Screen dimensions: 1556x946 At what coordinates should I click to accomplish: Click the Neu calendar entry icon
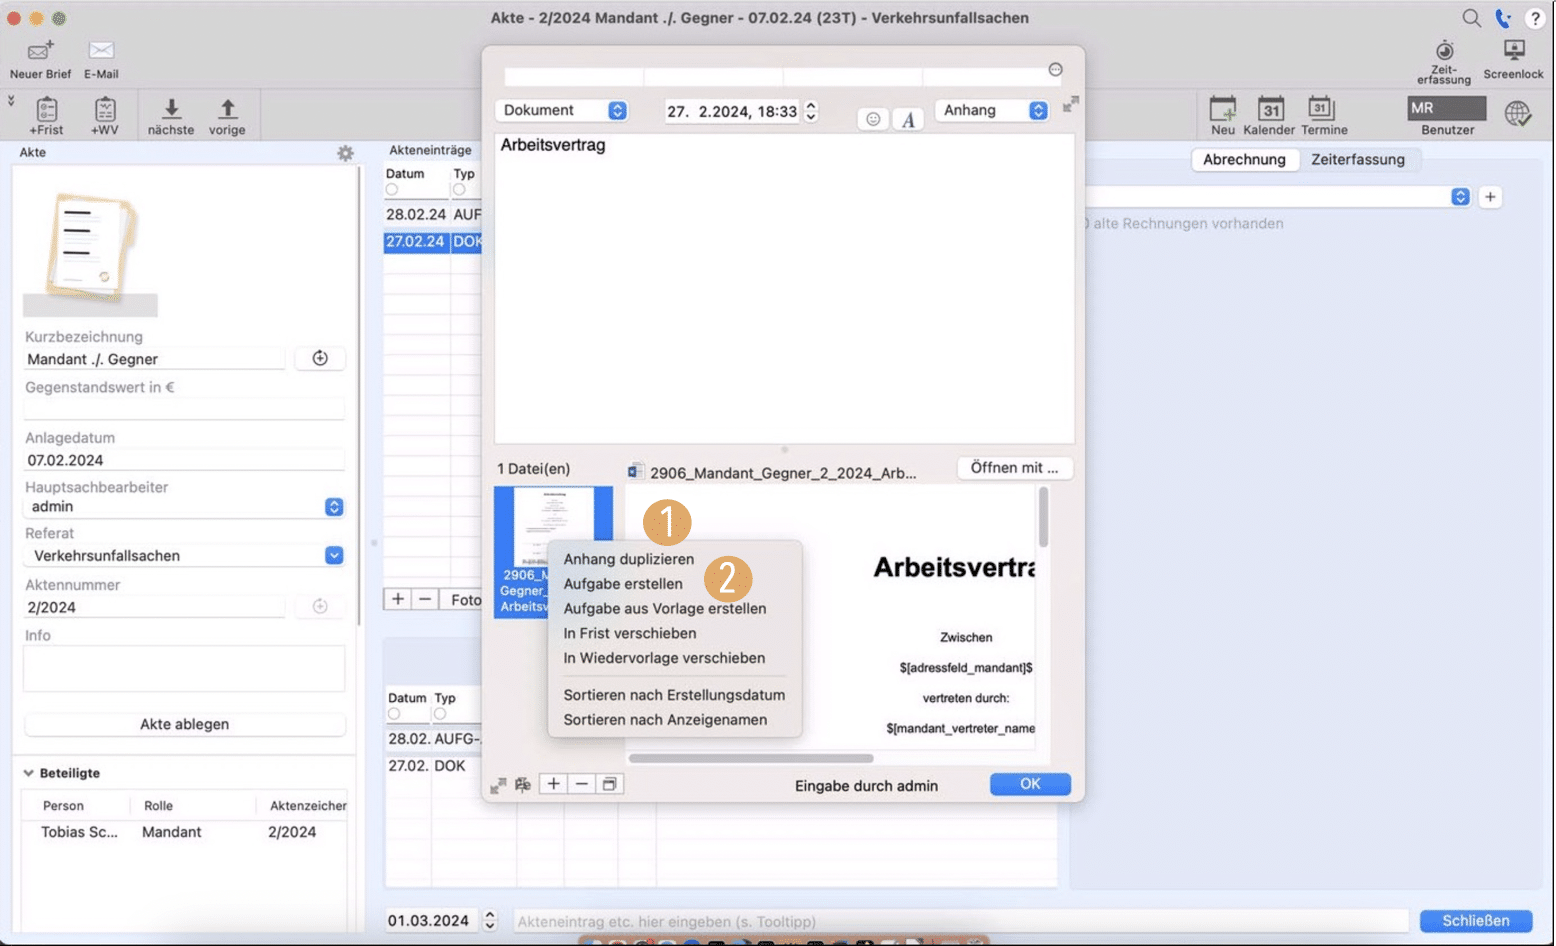point(1222,109)
